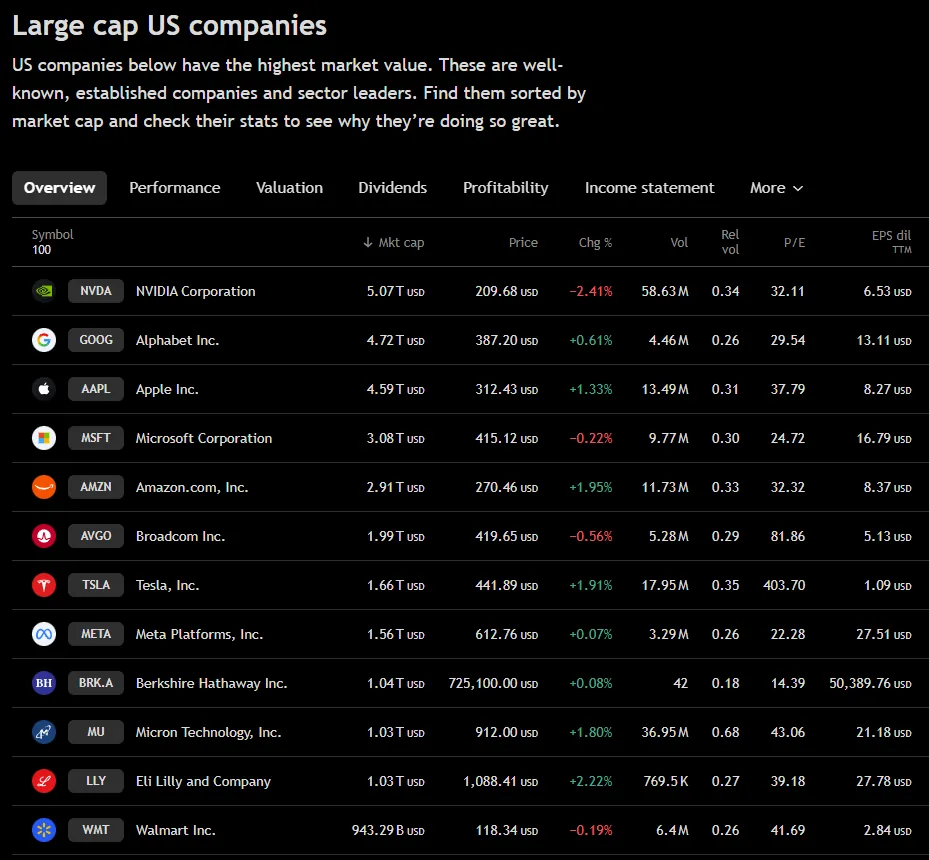Screen dimensions: 929x860
Task: Sort by the P/E column header
Action: click(x=795, y=242)
